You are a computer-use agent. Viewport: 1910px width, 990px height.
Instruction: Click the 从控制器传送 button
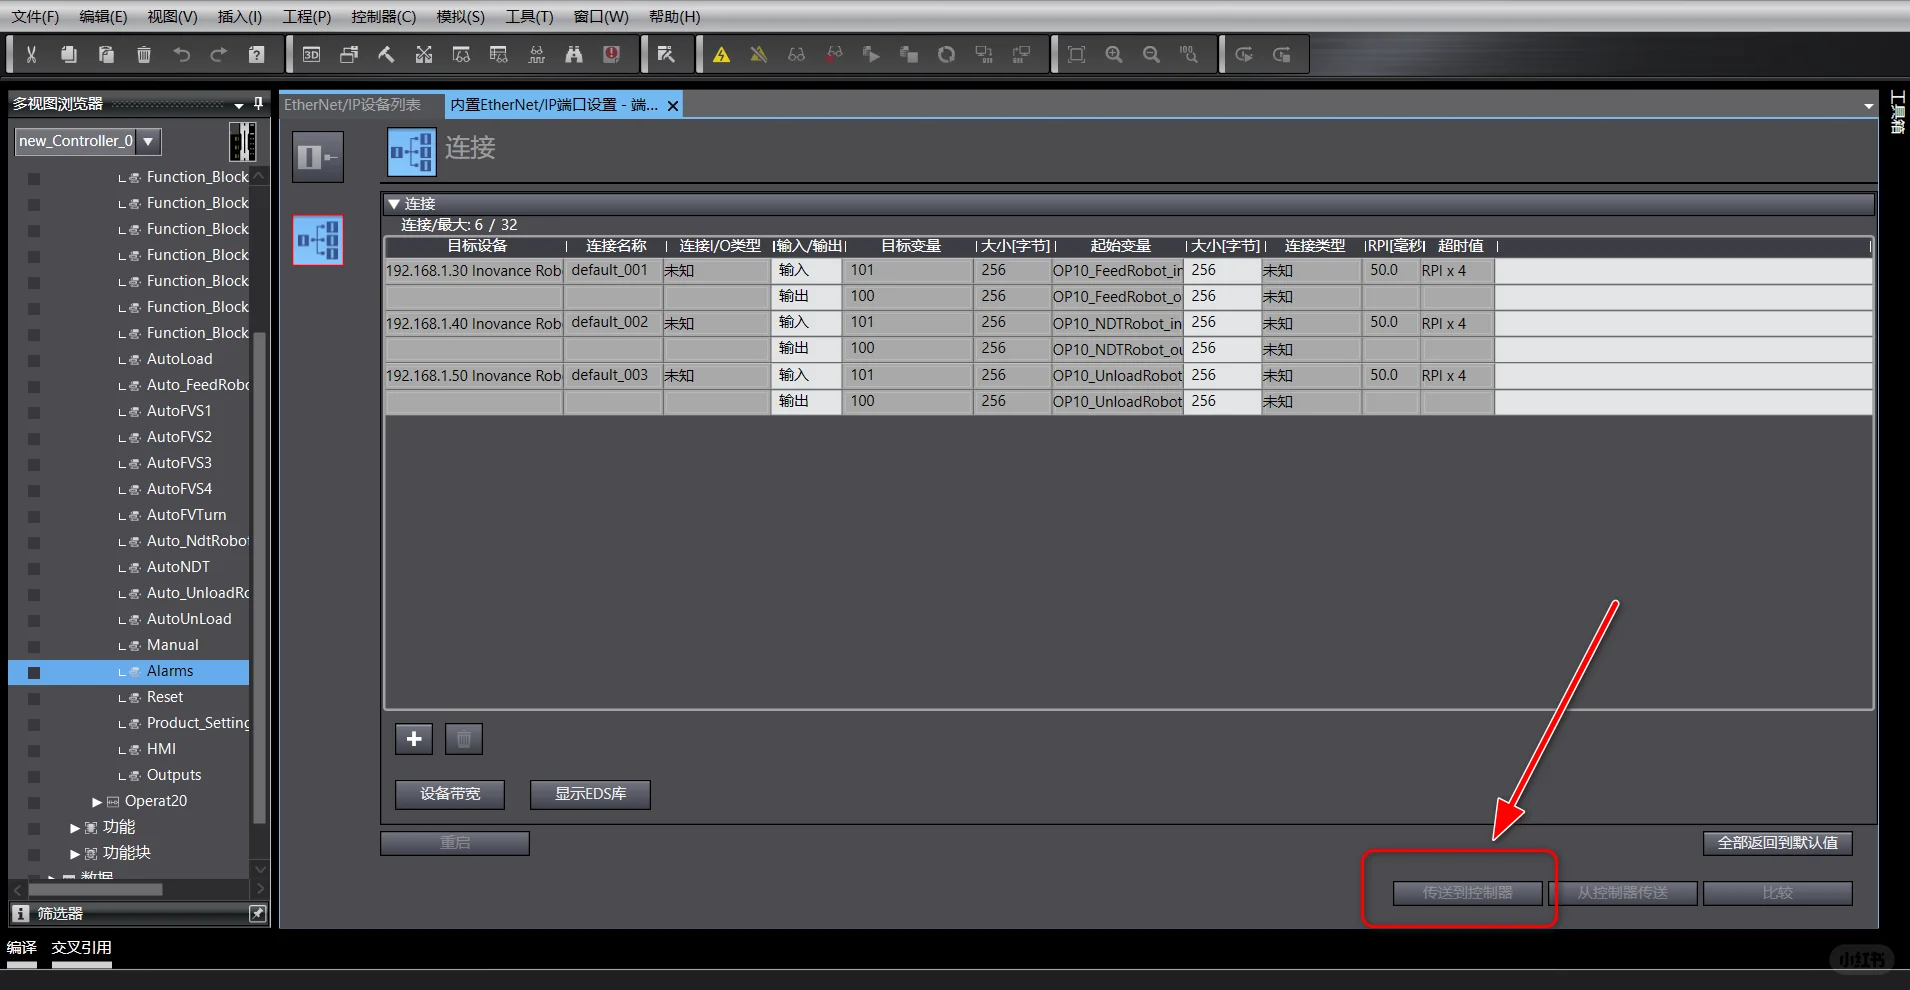point(1622,893)
